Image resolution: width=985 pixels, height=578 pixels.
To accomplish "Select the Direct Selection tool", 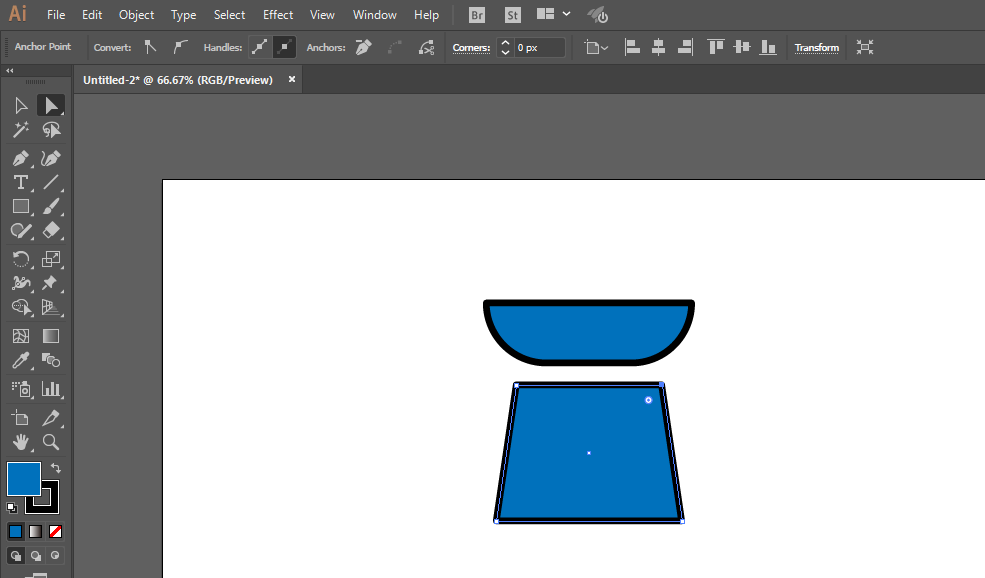I will tap(51, 106).
